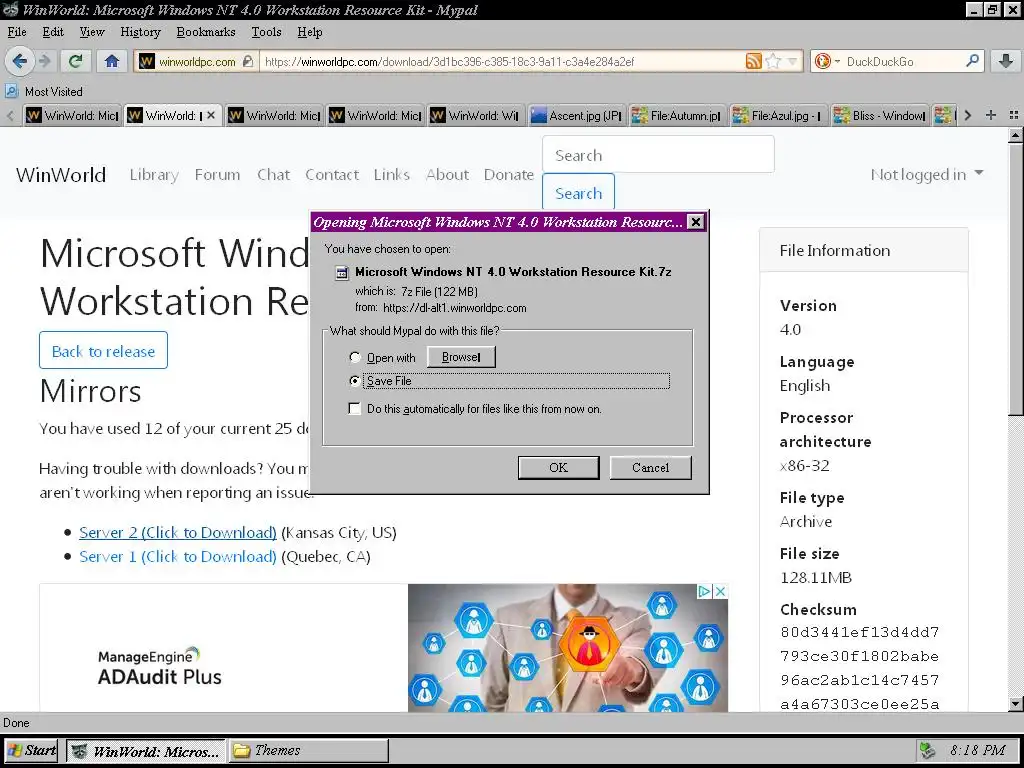The height and width of the screenshot is (768, 1024).
Task: Open the Library nav link
Action: pyautogui.click(x=154, y=174)
